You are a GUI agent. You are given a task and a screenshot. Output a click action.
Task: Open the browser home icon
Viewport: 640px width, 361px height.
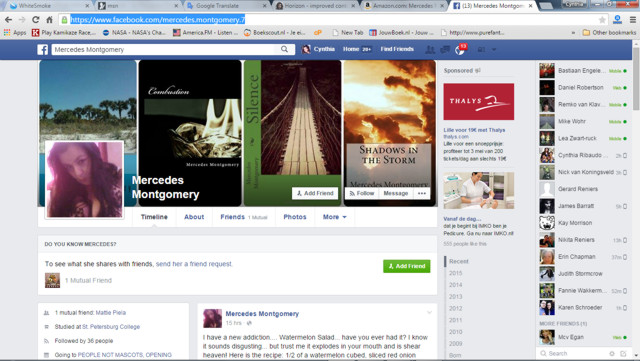49,20
